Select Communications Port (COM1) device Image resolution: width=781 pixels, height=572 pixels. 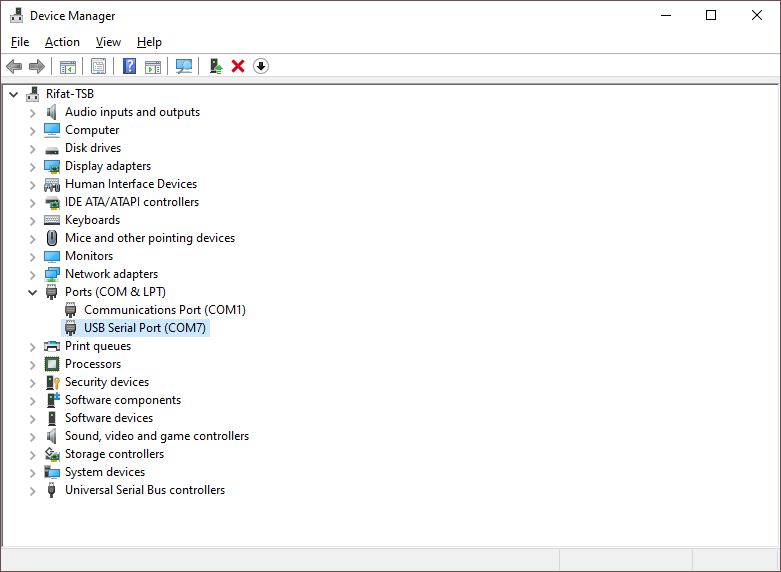(164, 310)
